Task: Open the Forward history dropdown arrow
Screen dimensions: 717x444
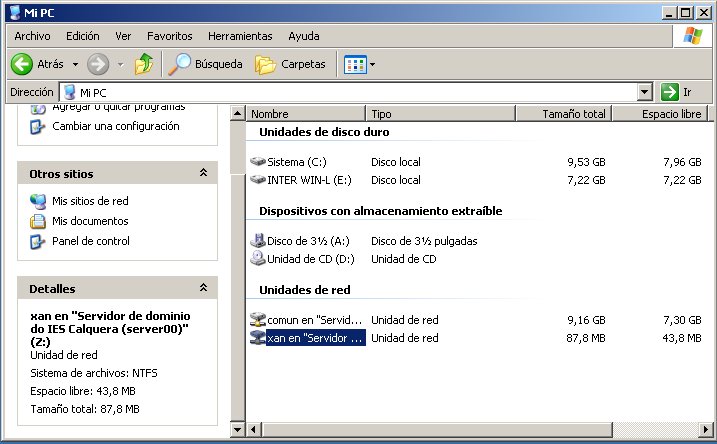Action: (120, 64)
